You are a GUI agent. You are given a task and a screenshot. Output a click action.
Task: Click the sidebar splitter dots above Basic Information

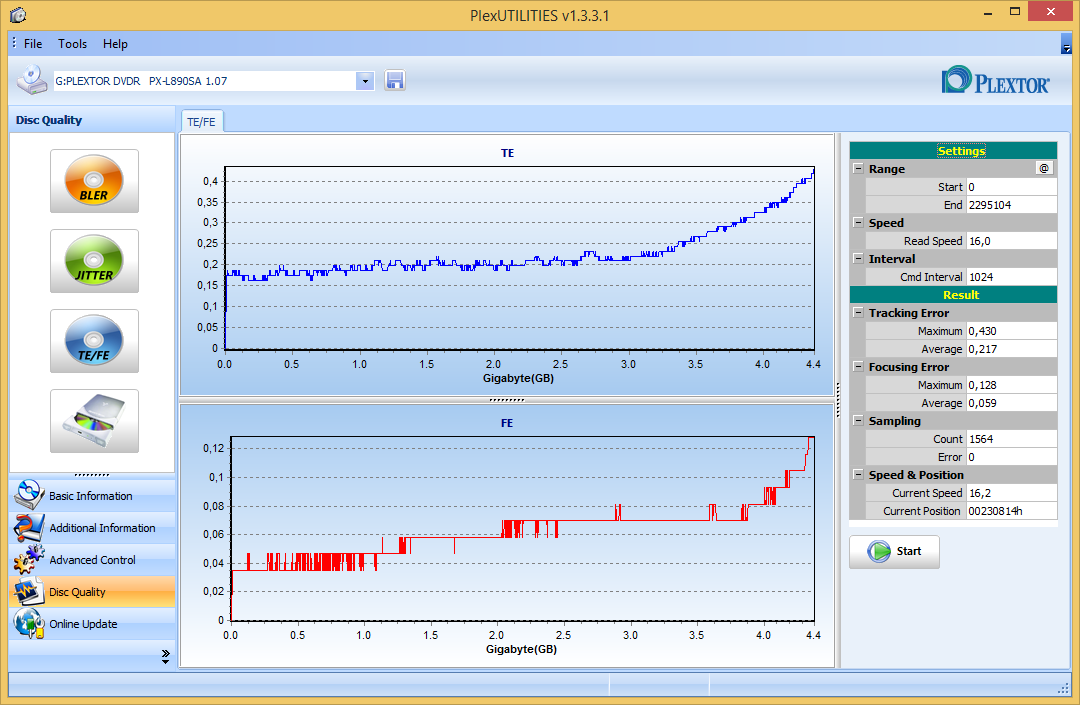(92, 474)
